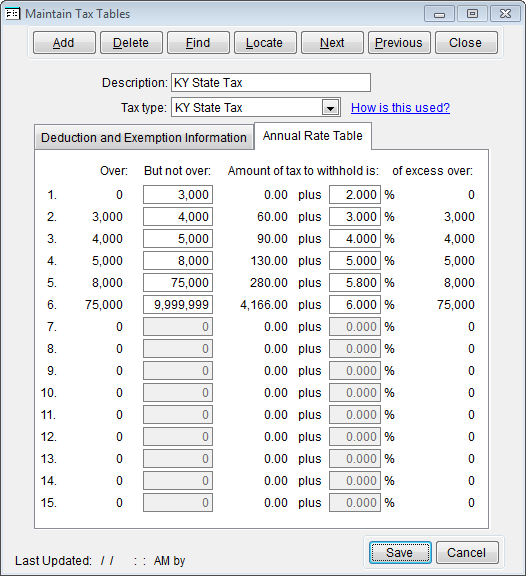This screenshot has height=576, width=526.
Task: Click row 6 percent field 6.000
Action: point(355,305)
